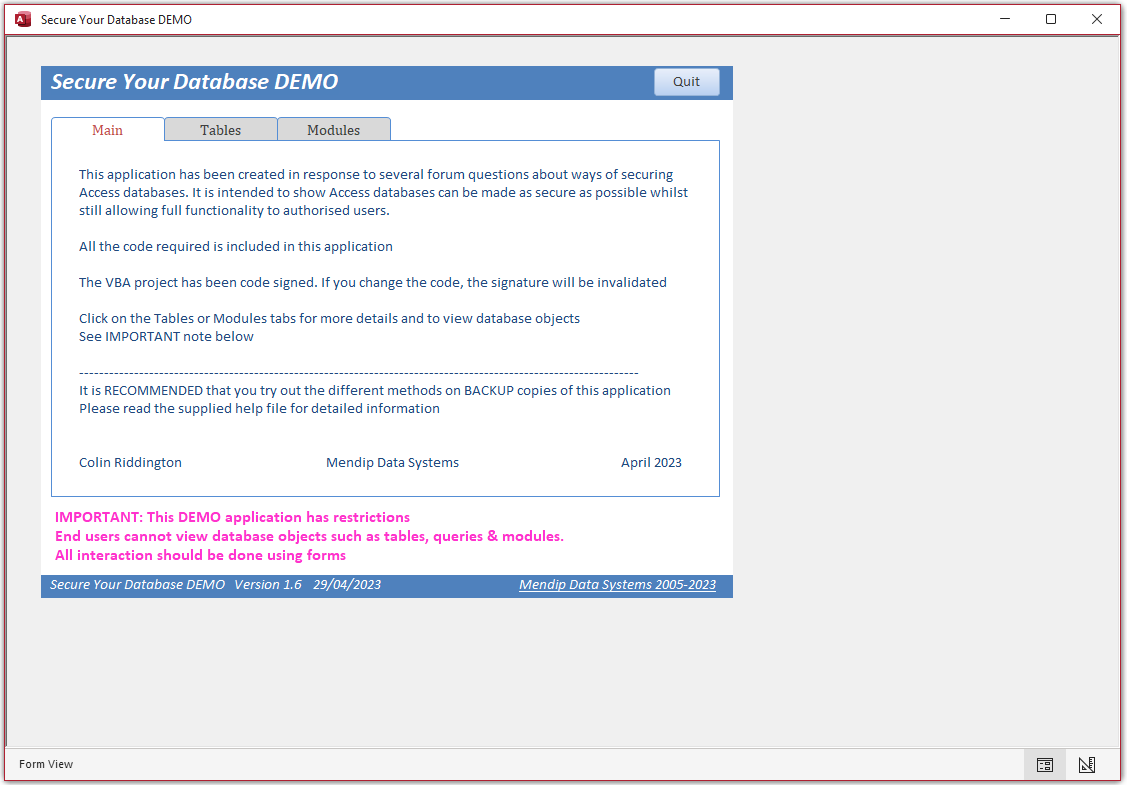Screen dimensions: 1127x785
Task: Select the Main tab
Action: click(108, 130)
